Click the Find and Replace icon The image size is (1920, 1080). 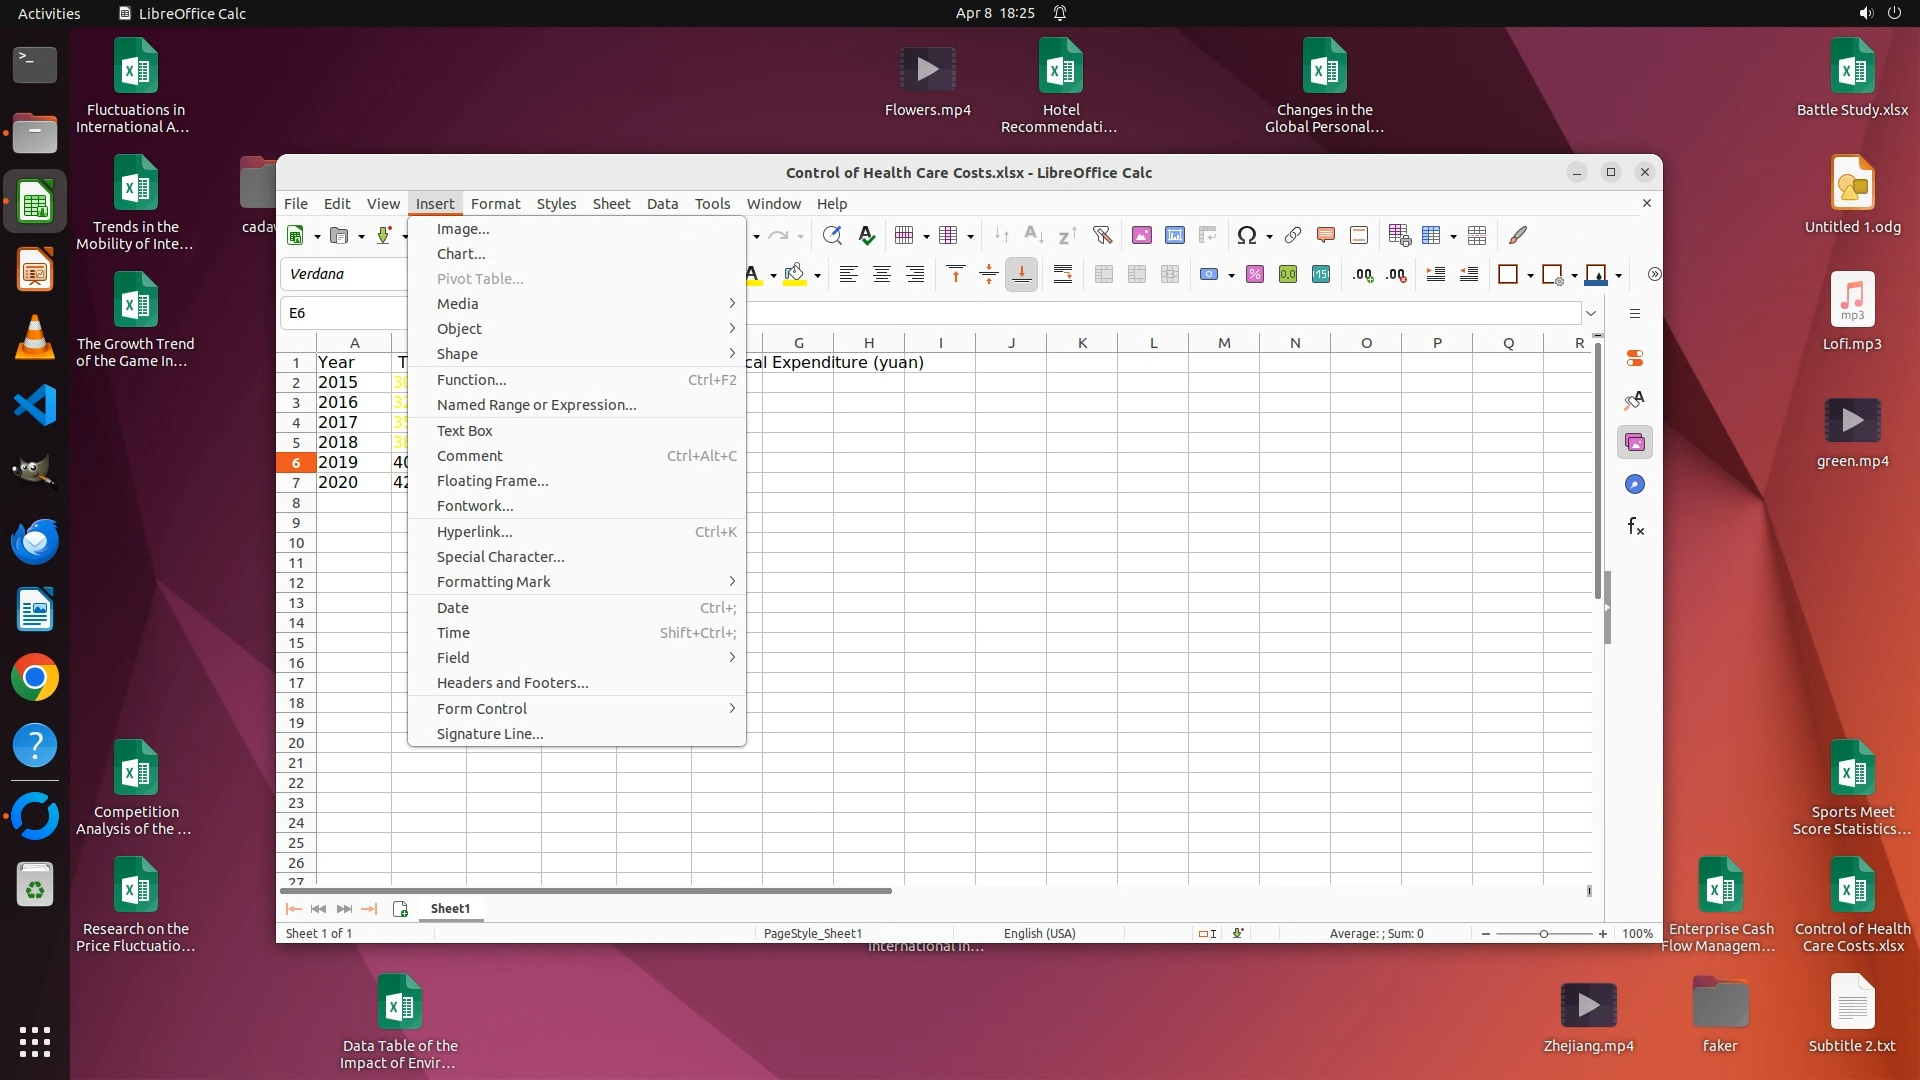(831, 236)
